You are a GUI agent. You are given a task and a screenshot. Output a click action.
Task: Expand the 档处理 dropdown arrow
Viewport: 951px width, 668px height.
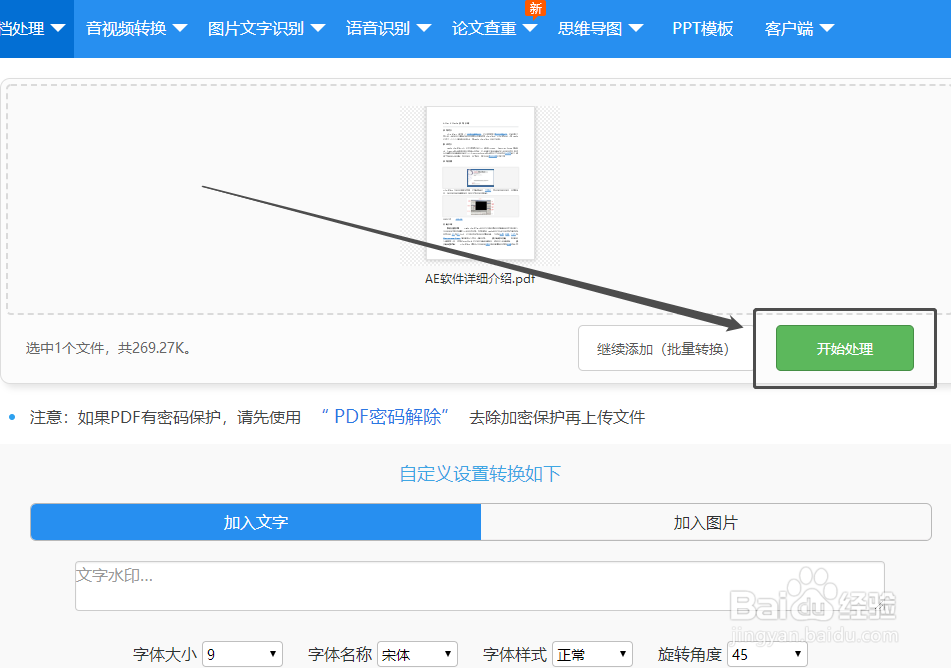pyautogui.click(x=59, y=29)
